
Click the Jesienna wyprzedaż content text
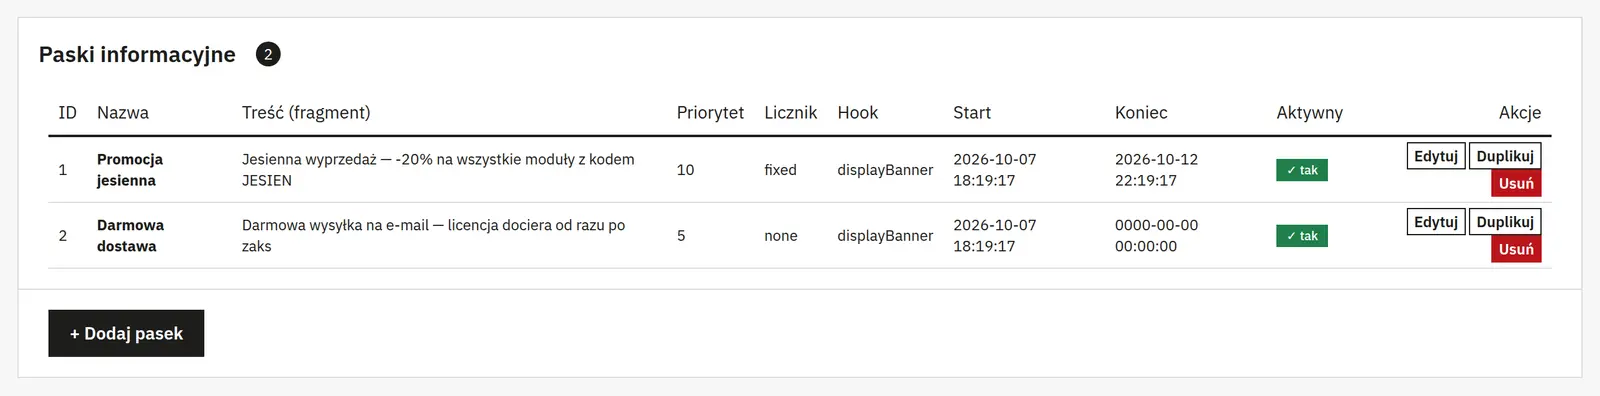(x=438, y=170)
